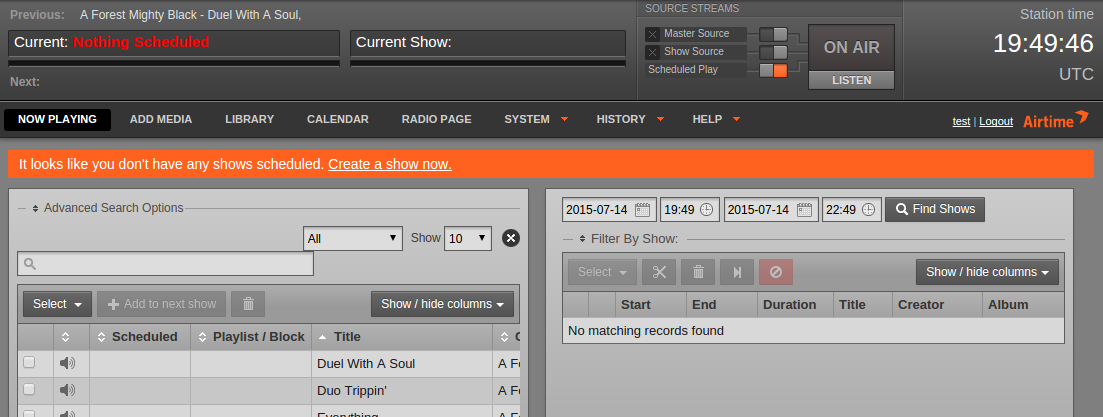Click the 'Create a show now.' link
The height and width of the screenshot is (417, 1103).
(x=389, y=164)
